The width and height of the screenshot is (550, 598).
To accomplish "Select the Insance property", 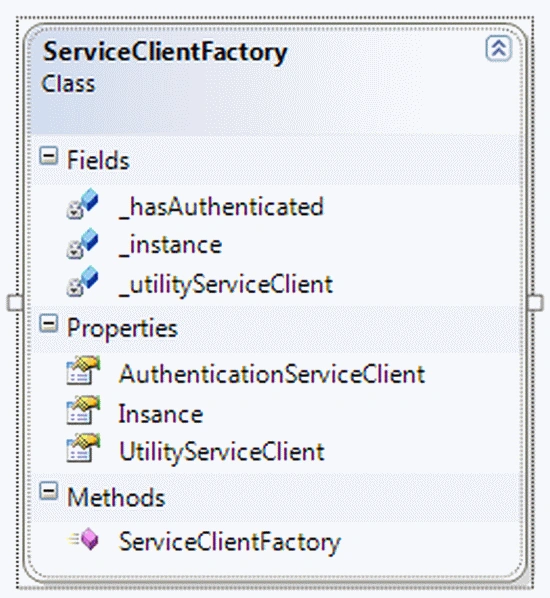I will (x=161, y=414).
